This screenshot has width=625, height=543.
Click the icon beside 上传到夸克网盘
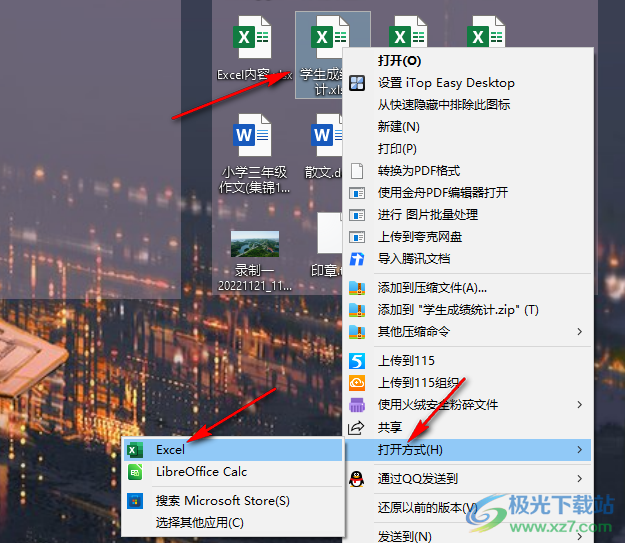point(357,237)
